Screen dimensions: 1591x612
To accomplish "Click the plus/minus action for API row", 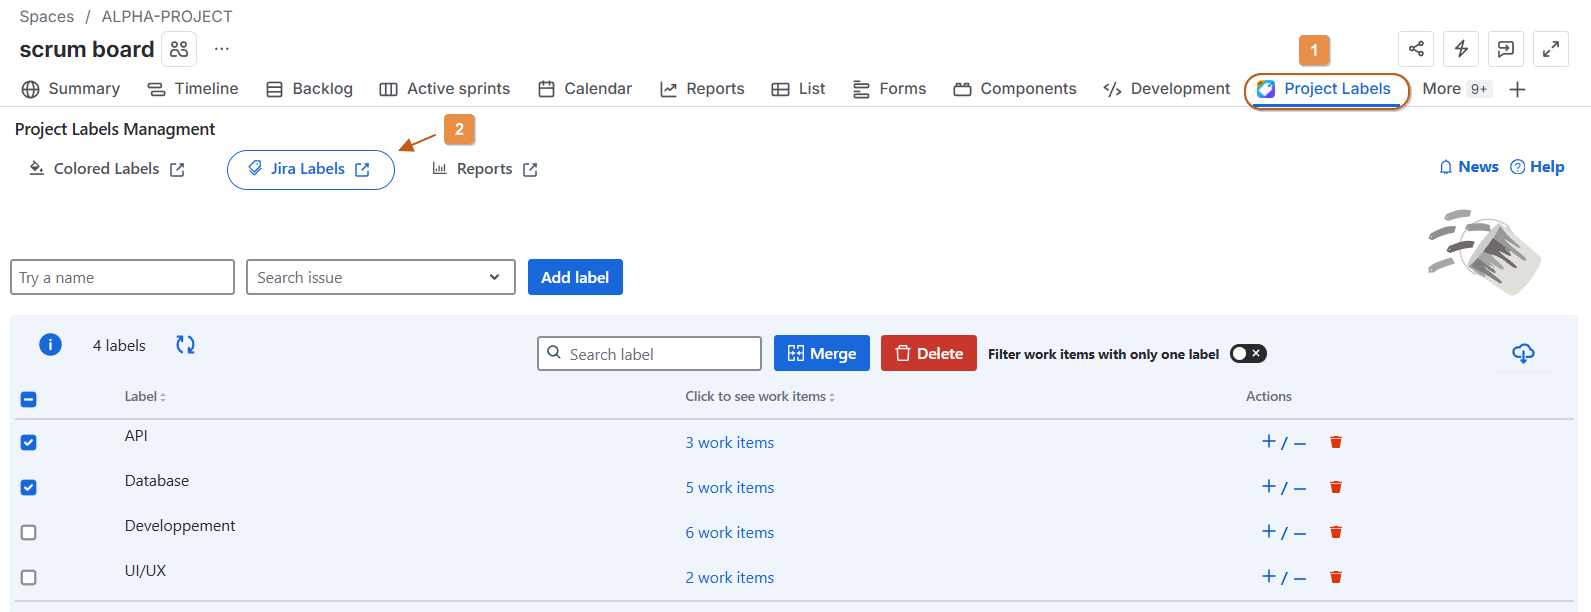I will pyautogui.click(x=1284, y=442).
